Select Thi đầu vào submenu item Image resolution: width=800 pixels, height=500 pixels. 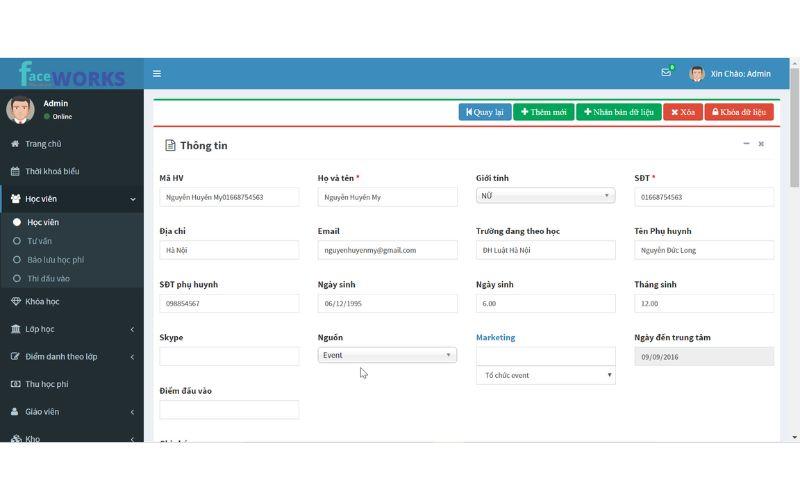(x=48, y=279)
